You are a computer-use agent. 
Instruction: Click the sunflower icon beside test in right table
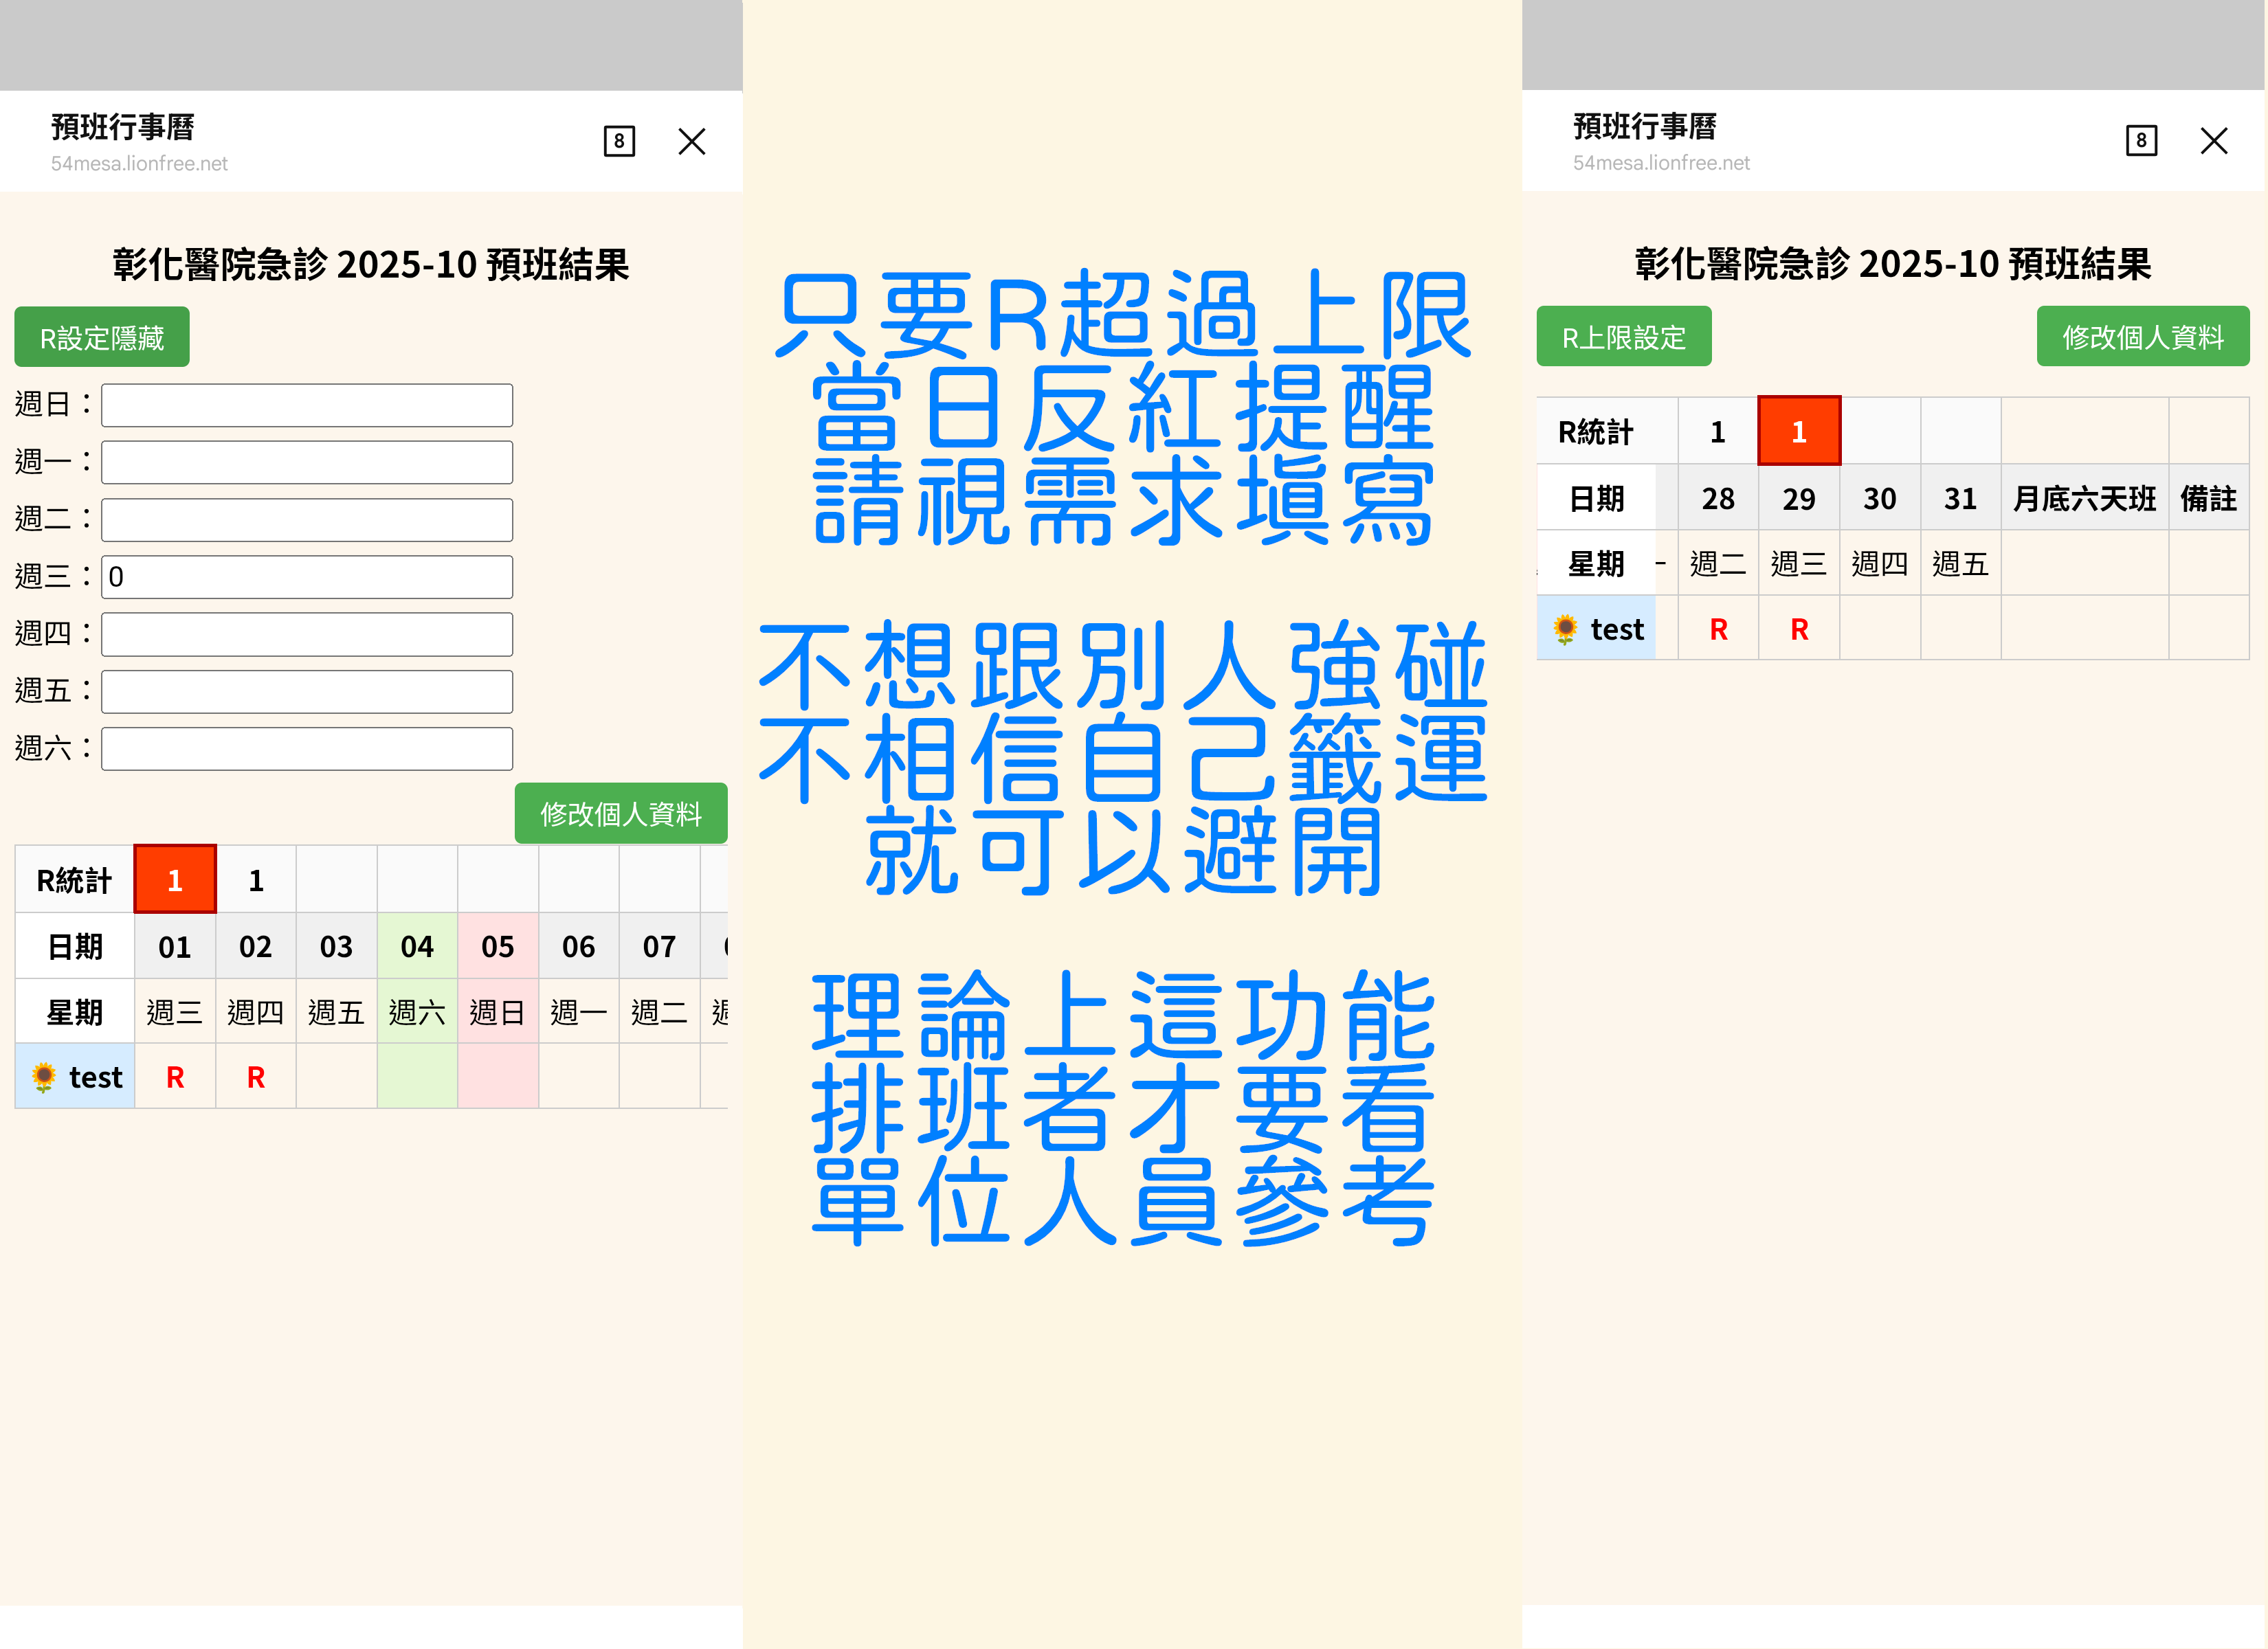(x=1565, y=629)
